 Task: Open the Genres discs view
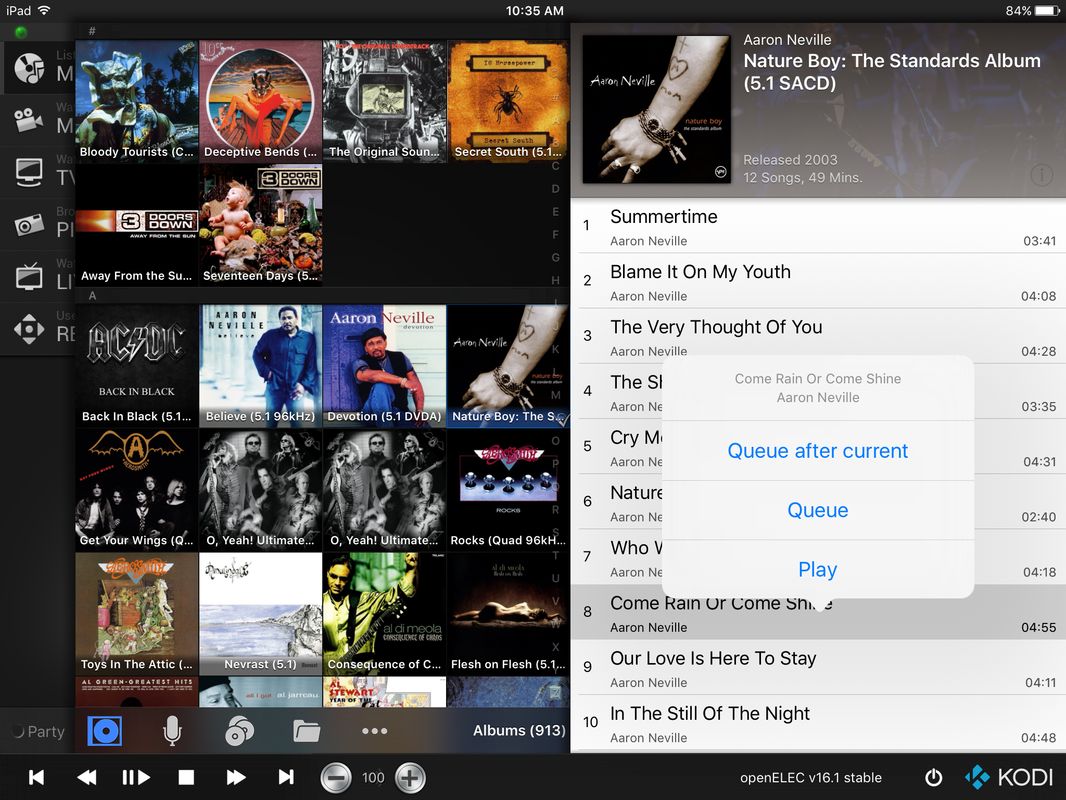(x=238, y=731)
